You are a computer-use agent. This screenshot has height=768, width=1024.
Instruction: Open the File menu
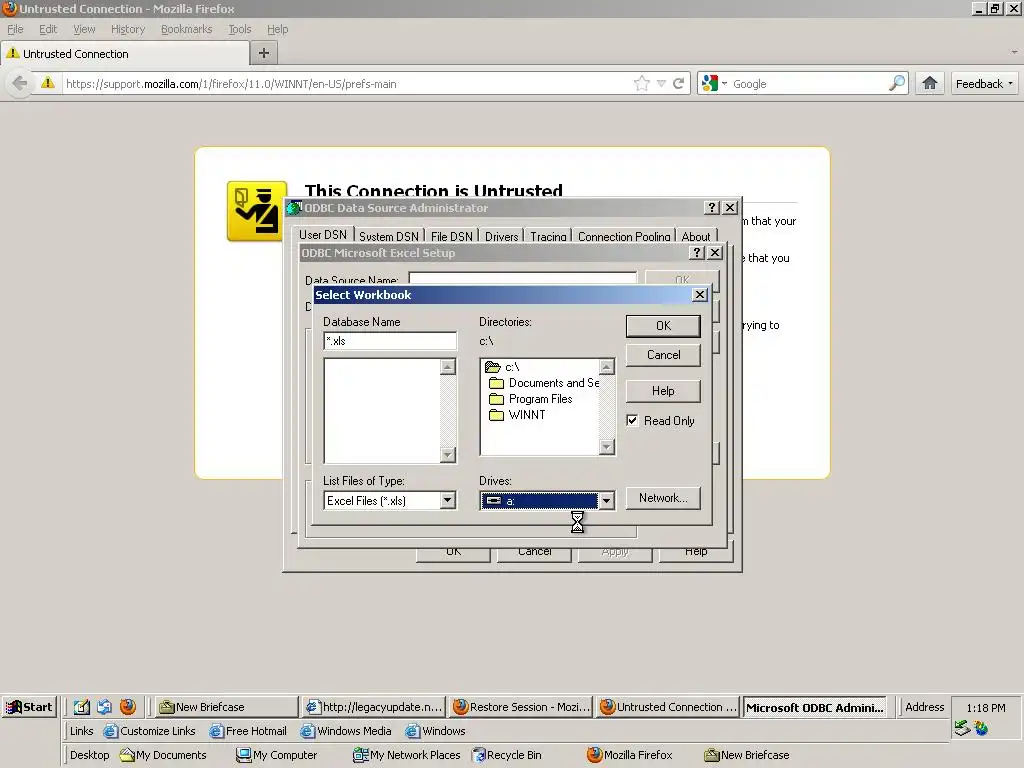pyautogui.click(x=15, y=29)
